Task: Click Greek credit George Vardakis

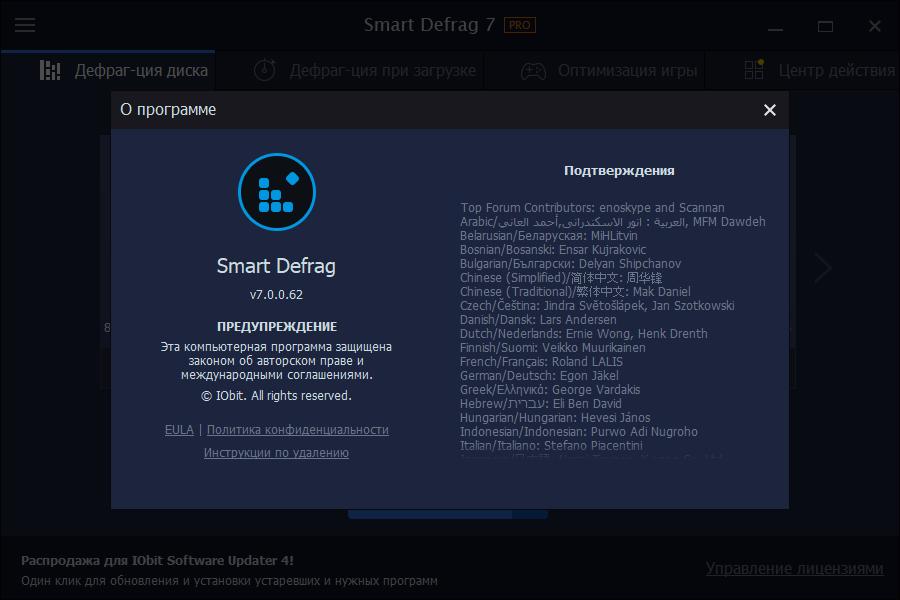Action: point(550,390)
